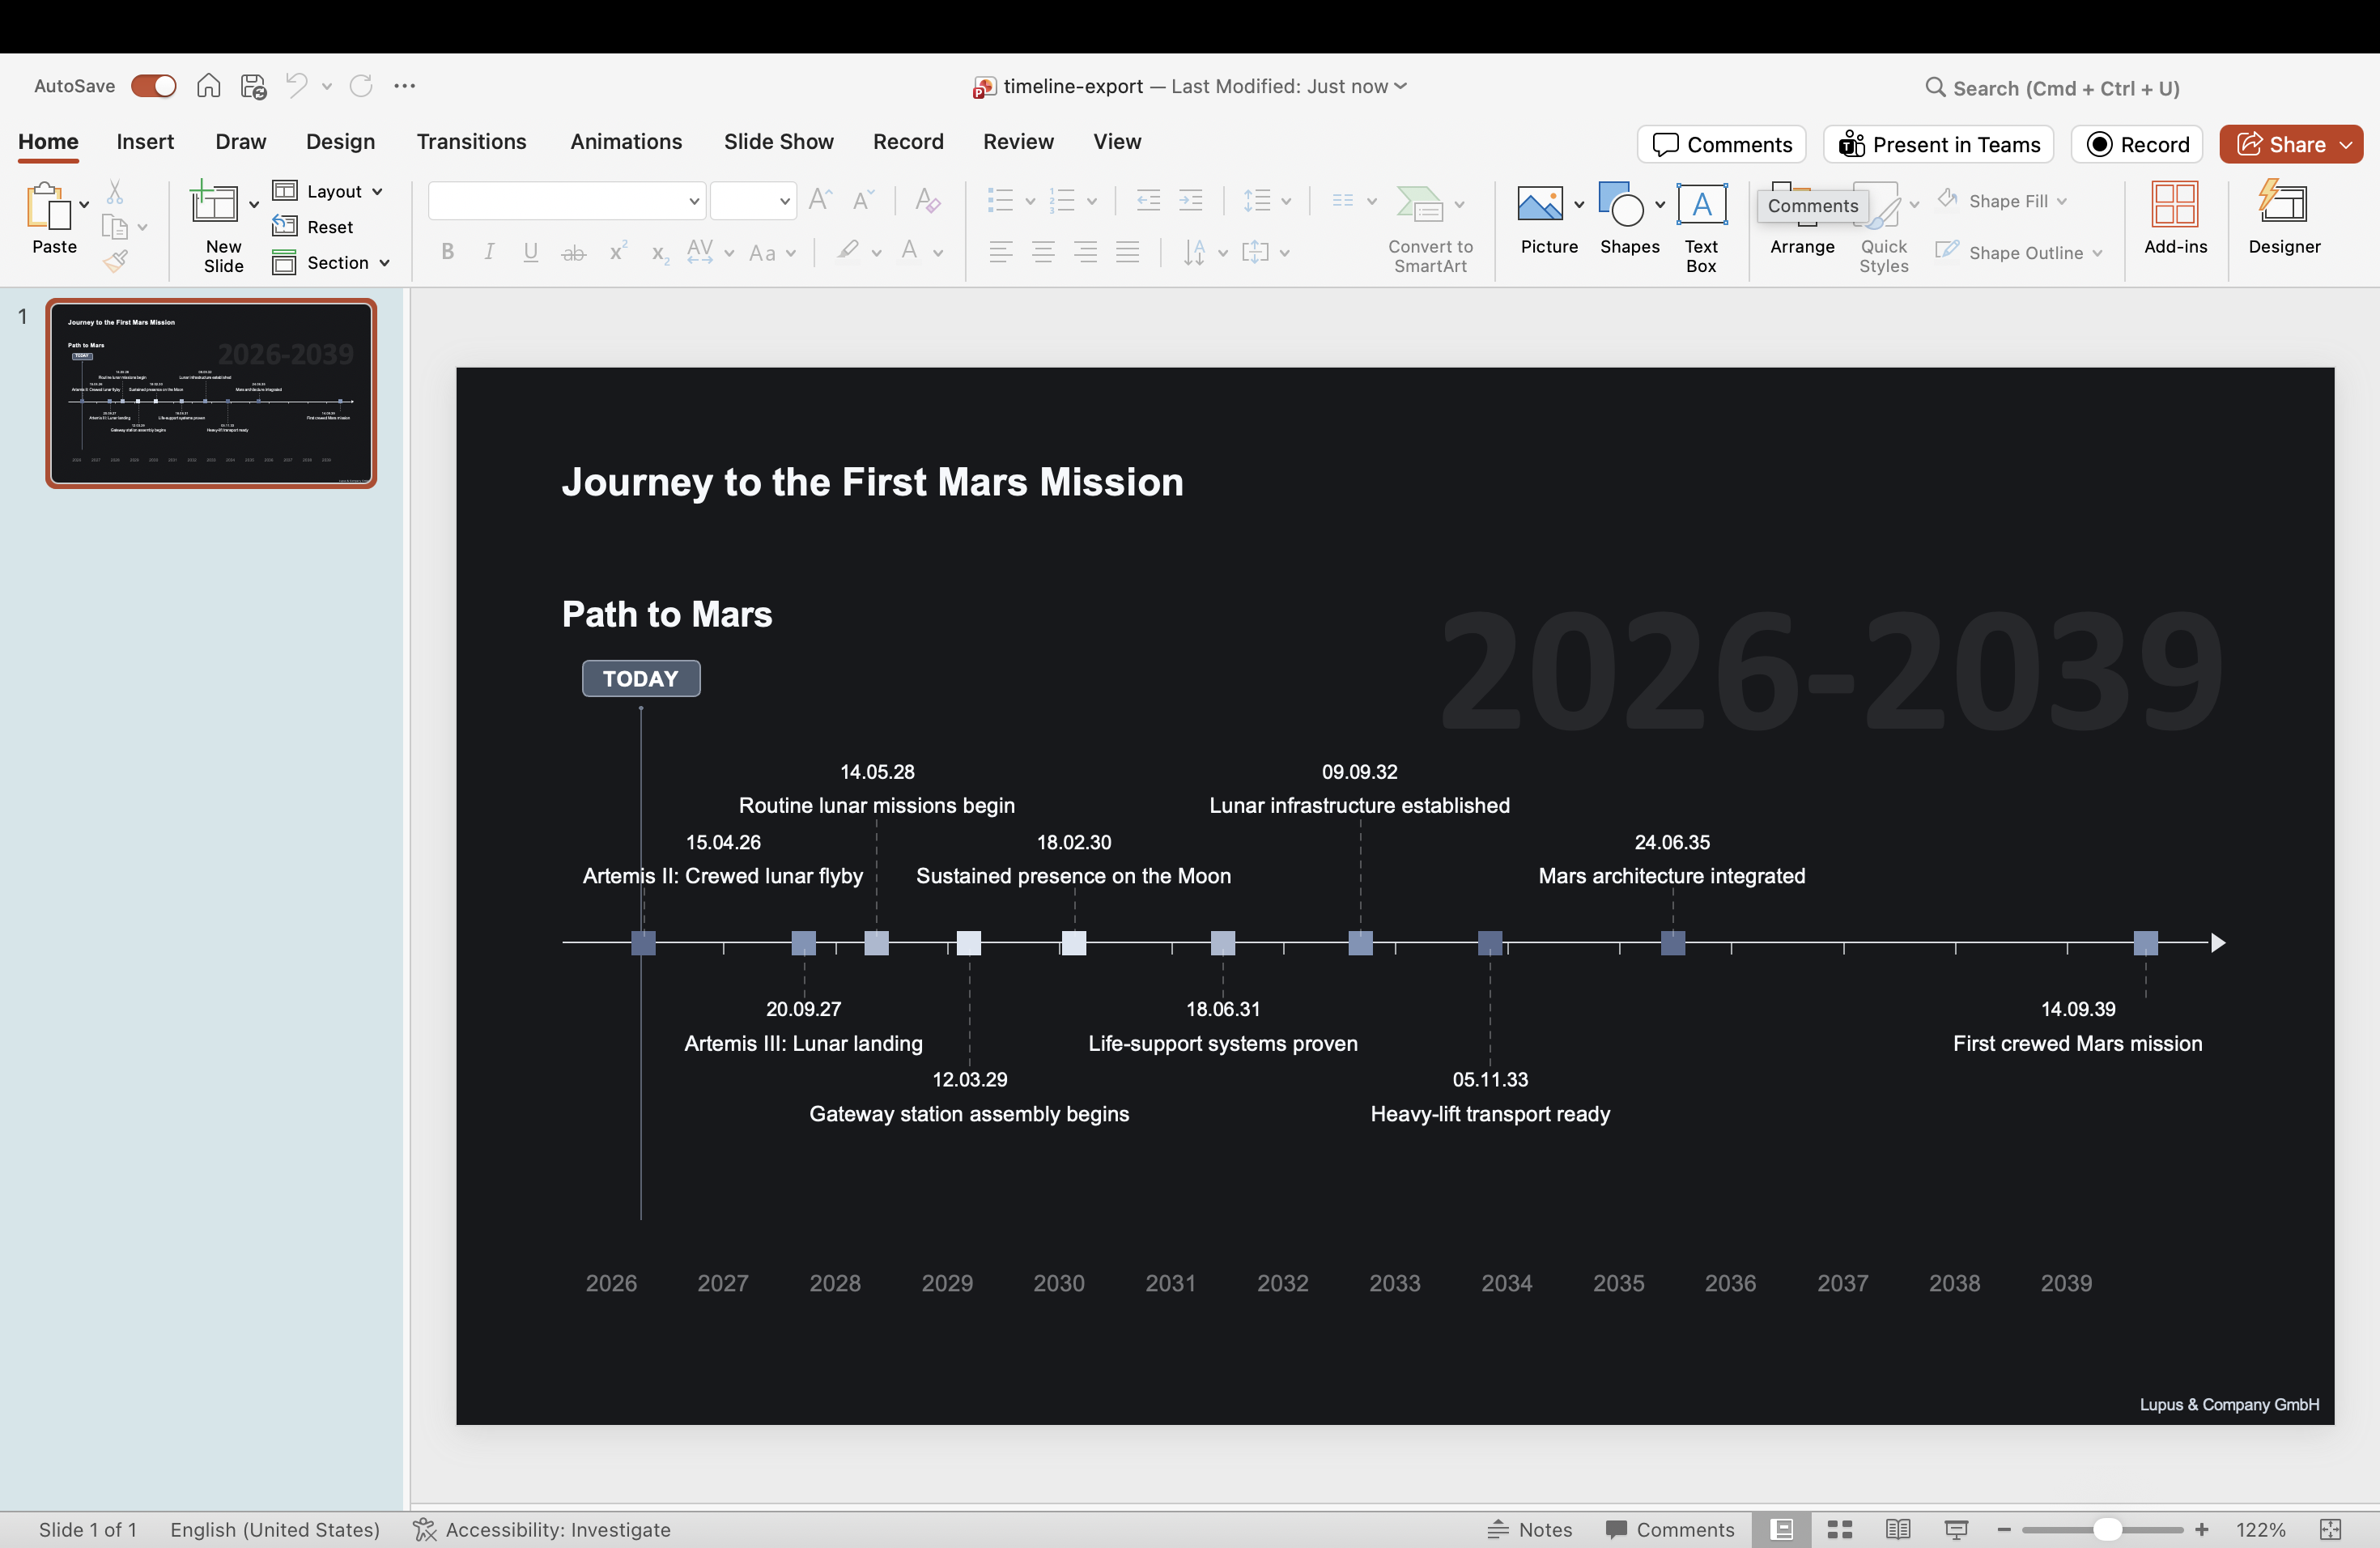Click the Share button
2380x1548 pixels.
[x=2290, y=143]
